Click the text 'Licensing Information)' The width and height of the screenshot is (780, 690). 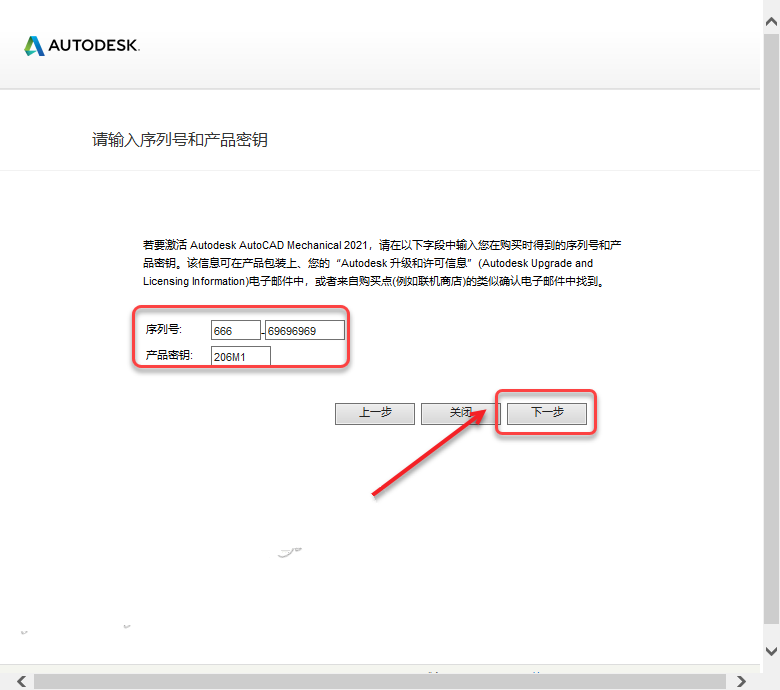click(x=196, y=282)
